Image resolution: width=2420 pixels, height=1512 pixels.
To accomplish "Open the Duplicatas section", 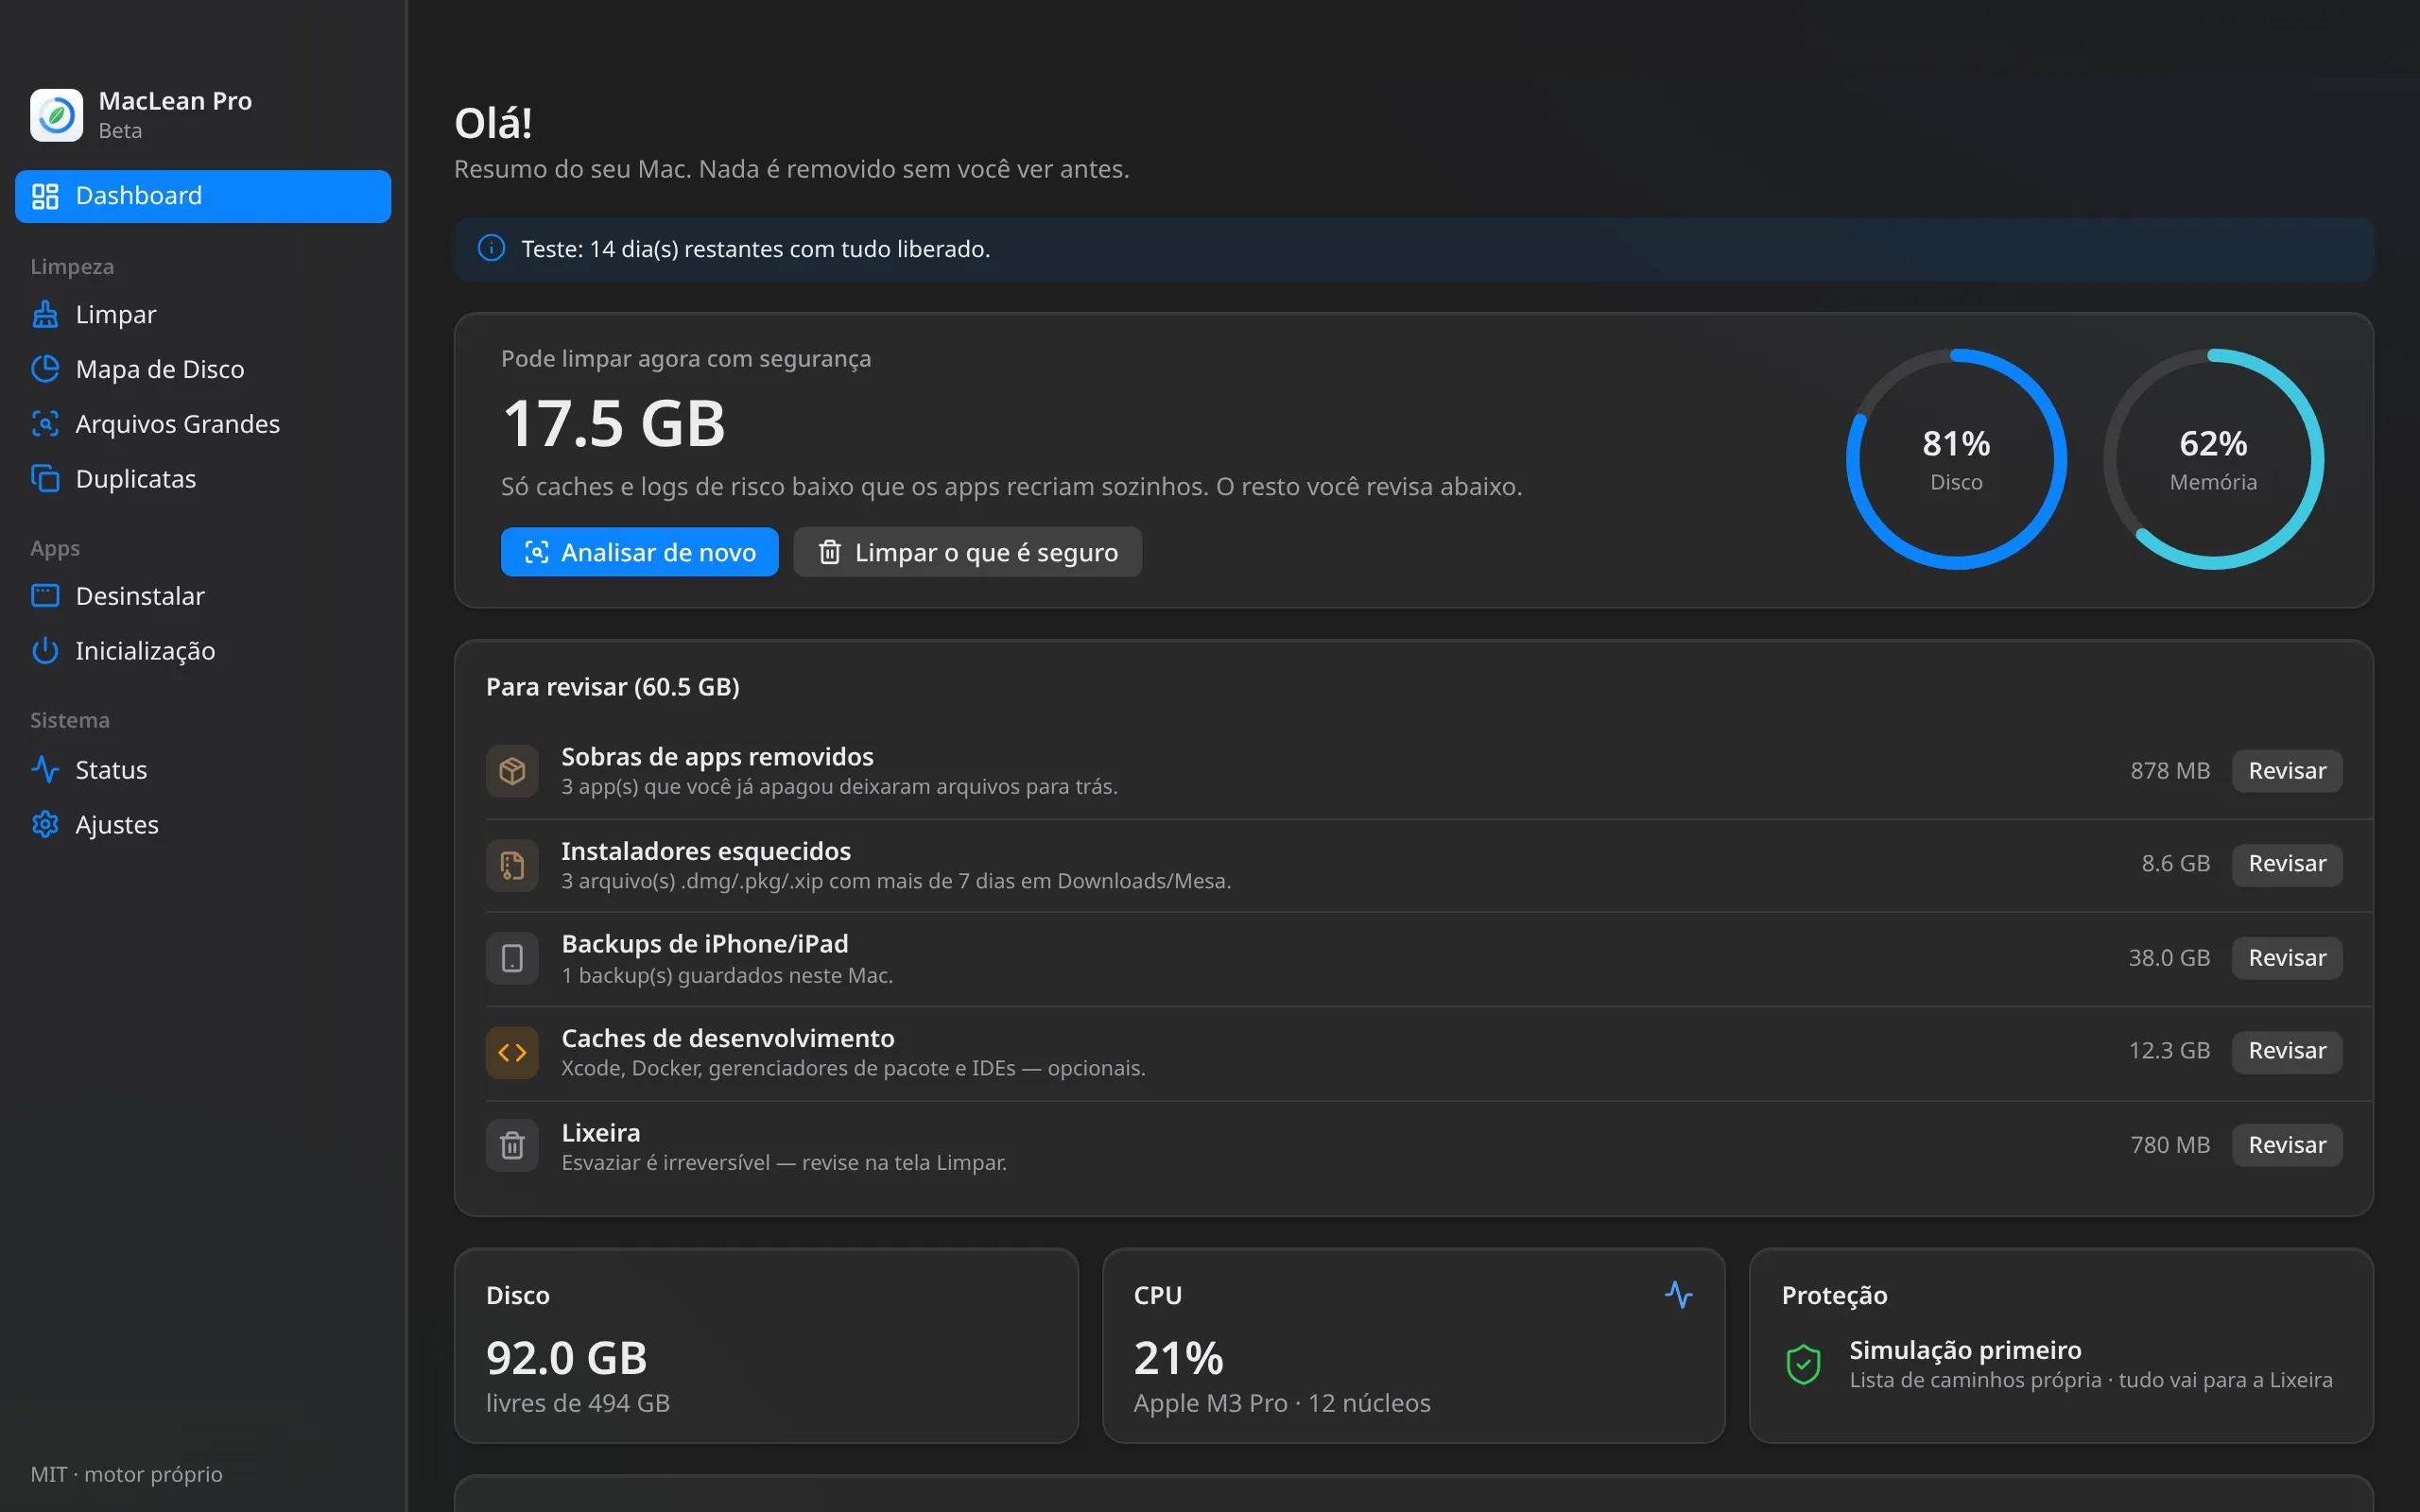I will tap(203, 479).
